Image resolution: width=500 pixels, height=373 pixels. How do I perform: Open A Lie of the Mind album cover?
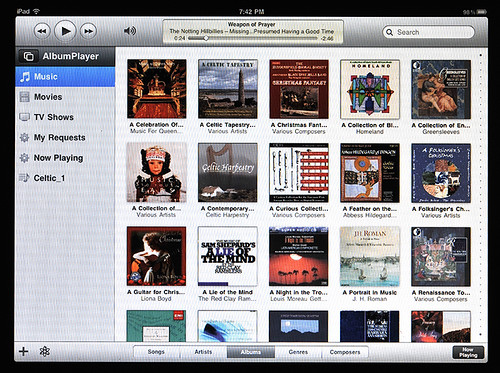pos(228,256)
